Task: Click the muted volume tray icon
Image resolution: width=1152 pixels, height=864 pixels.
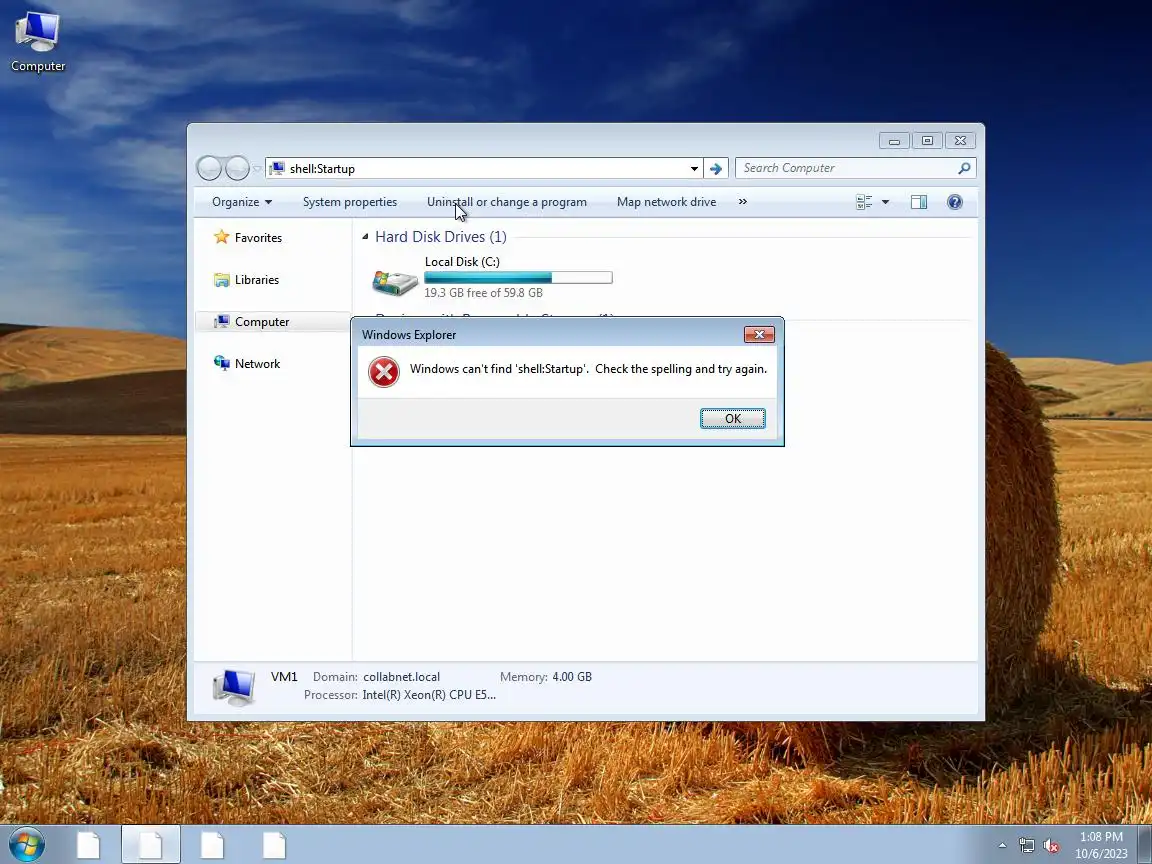Action: (x=1051, y=846)
